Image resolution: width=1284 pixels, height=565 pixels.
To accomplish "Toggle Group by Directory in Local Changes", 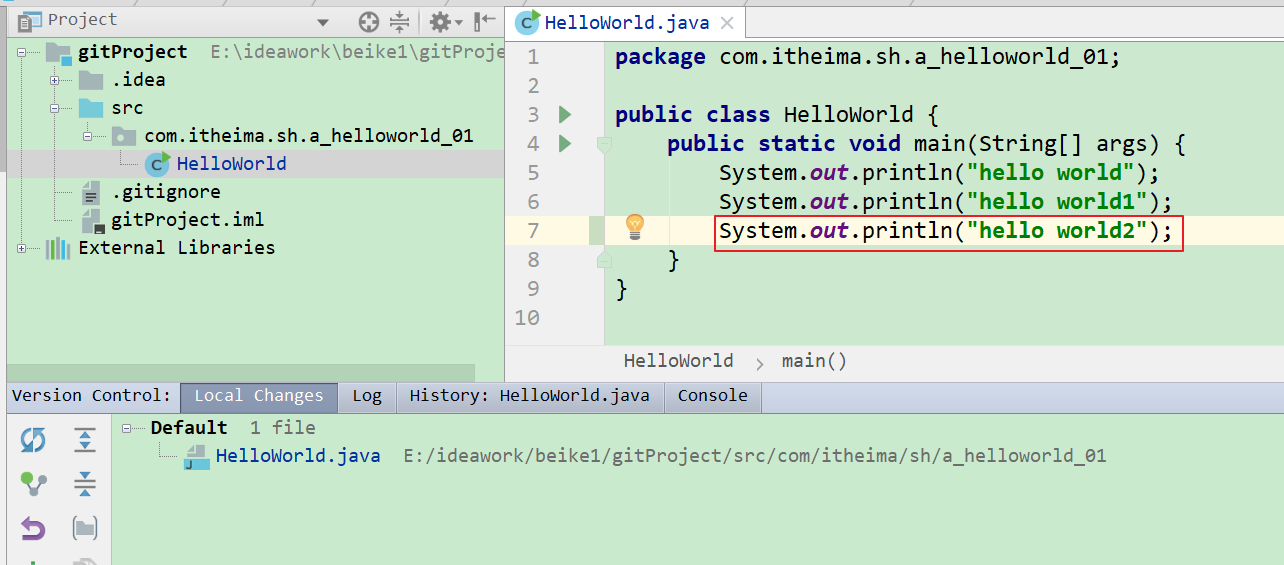I will point(85,528).
